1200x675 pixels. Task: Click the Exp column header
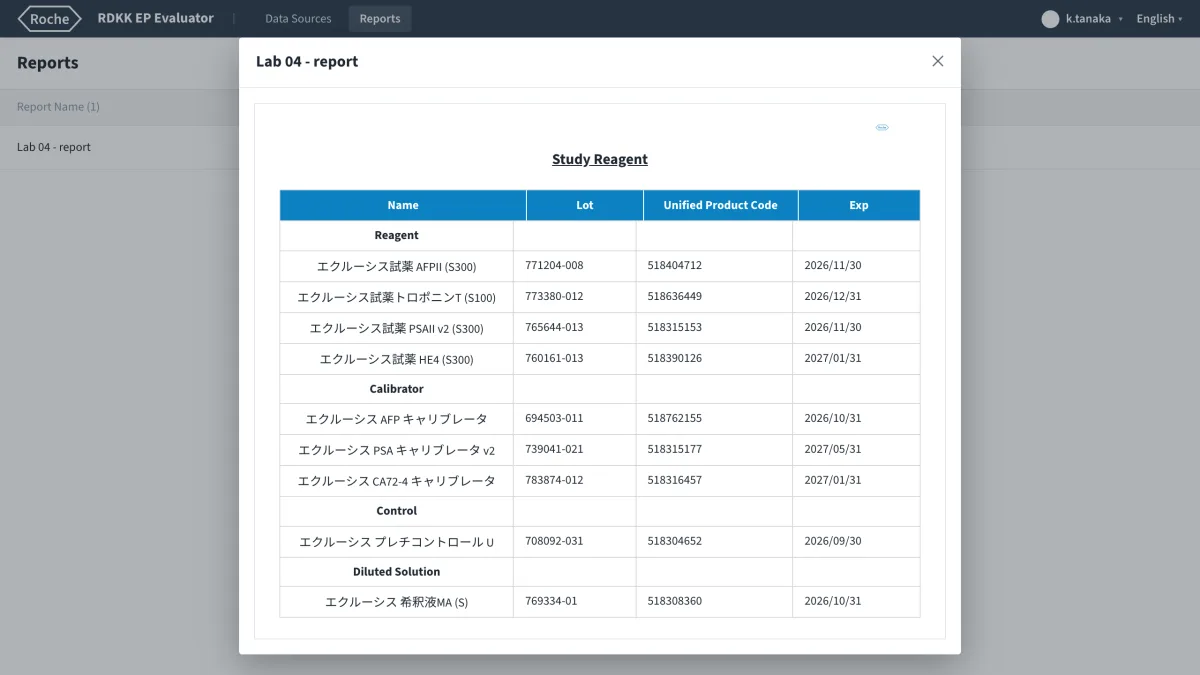pyautogui.click(x=859, y=205)
